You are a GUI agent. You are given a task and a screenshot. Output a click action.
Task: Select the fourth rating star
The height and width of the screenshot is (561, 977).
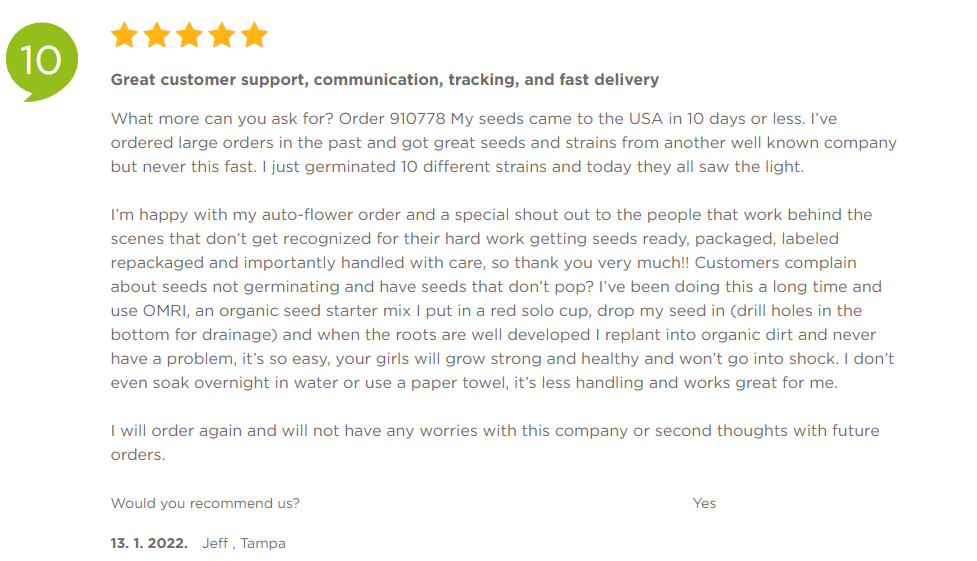(222, 36)
